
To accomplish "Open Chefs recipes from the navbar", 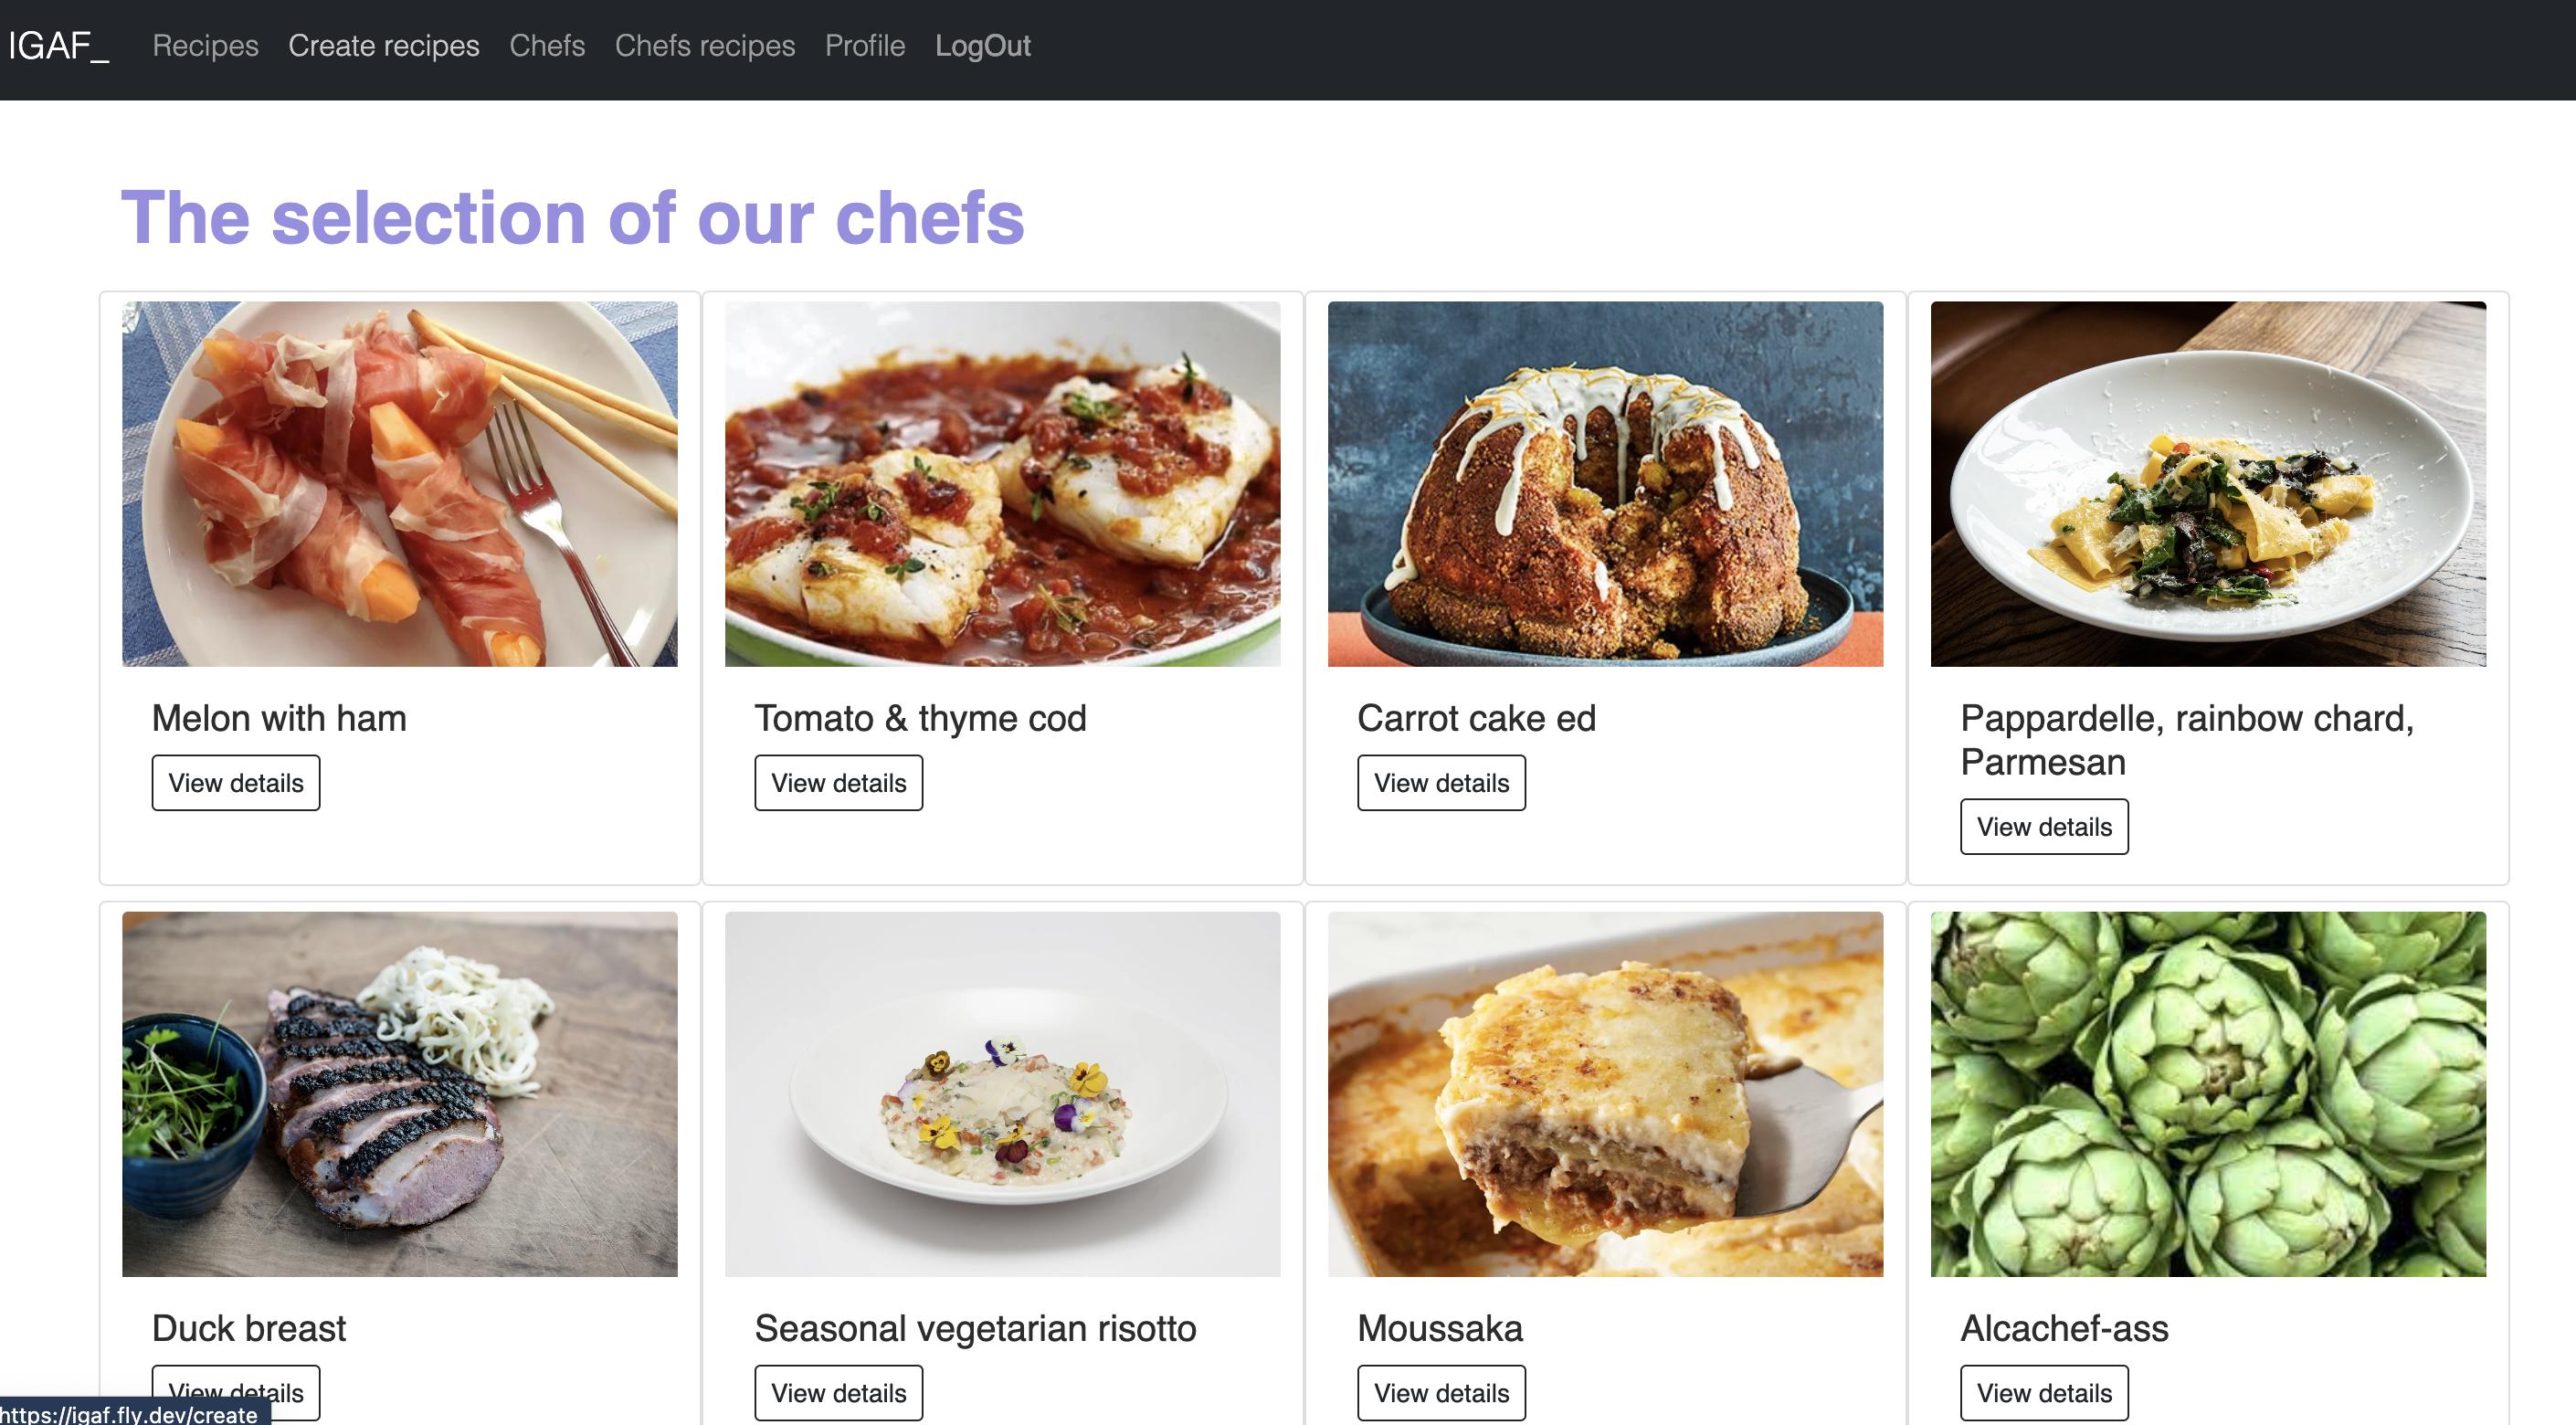I will (705, 46).
